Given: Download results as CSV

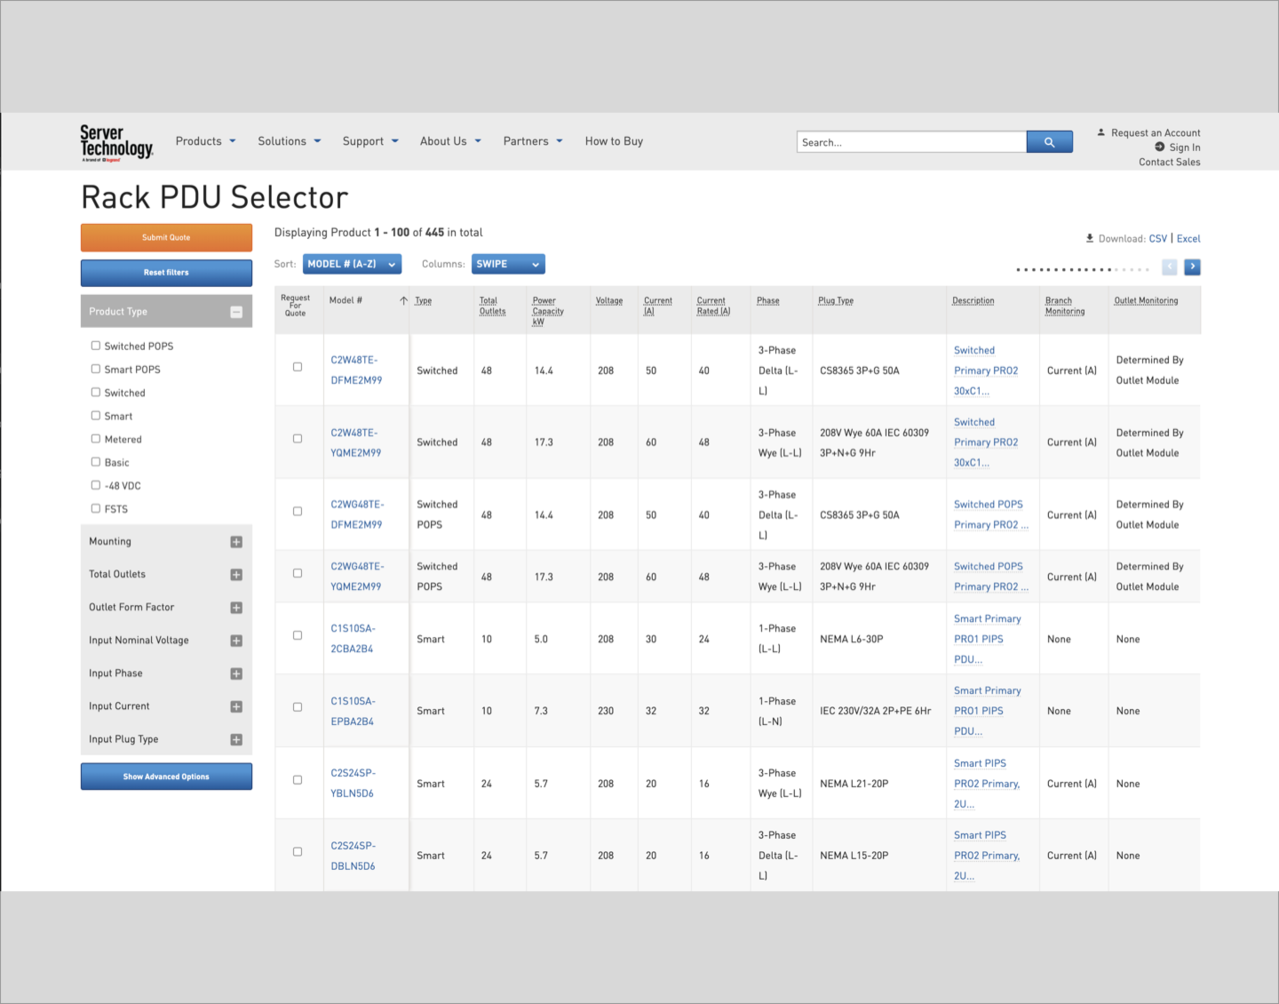Looking at the screenshot, I should [1158, 239].
